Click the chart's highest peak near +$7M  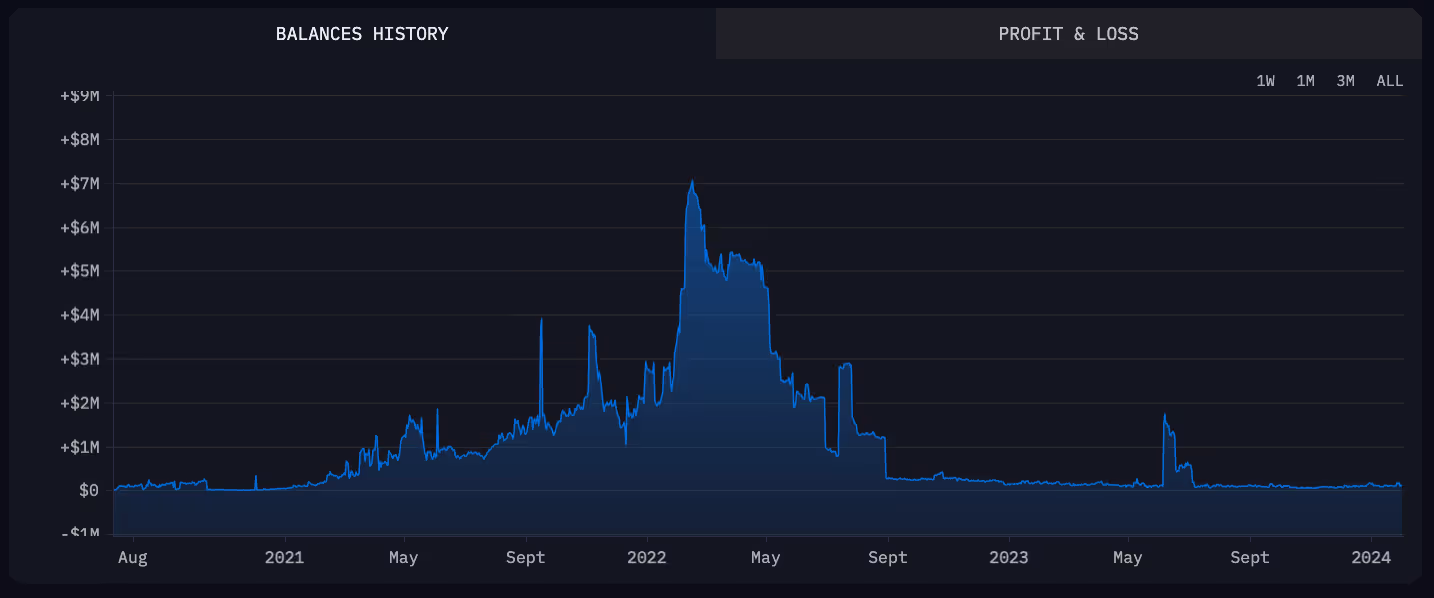(692, 183)
